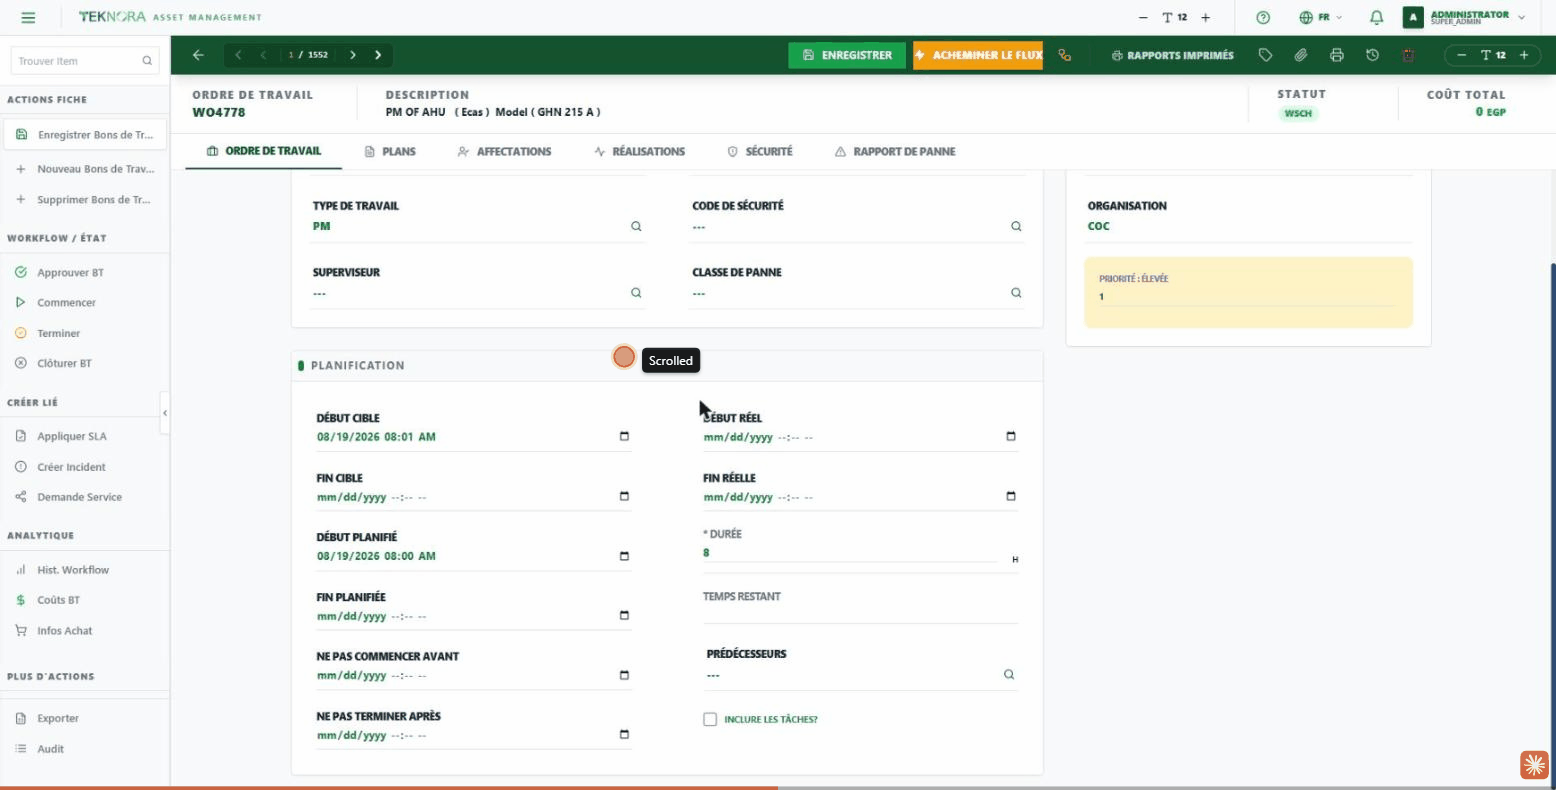The height and width of the screenshot is (790, 1556).
Task: Click Demande Service
Action: [85, 497]
